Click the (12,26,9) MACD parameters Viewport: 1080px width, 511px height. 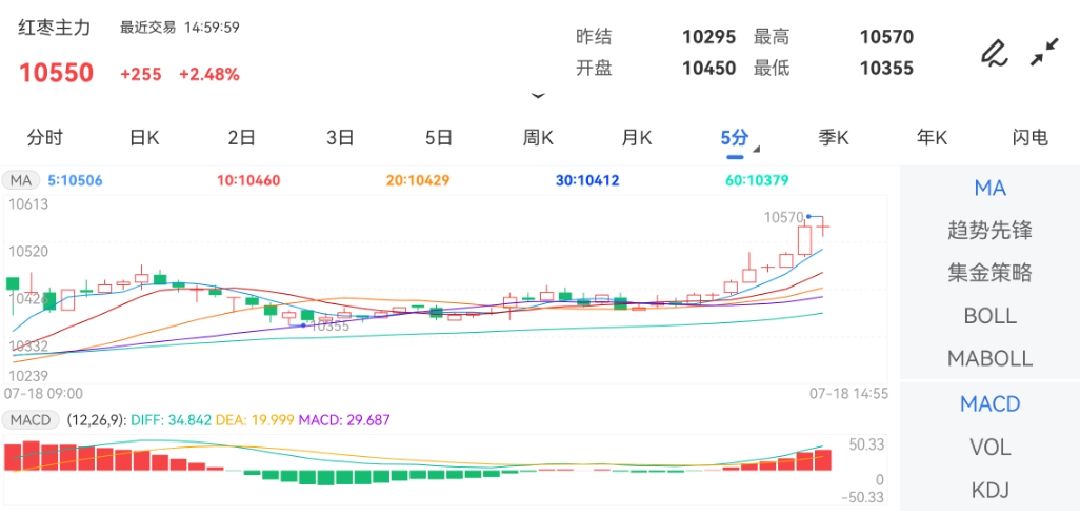point(96,419)
